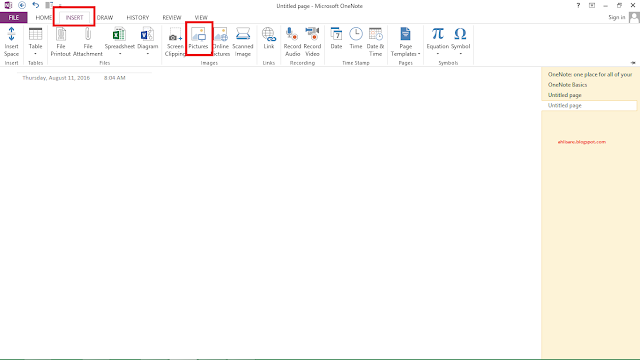
Task: Open Help with the question mark
Action: [x=578, y=6]
